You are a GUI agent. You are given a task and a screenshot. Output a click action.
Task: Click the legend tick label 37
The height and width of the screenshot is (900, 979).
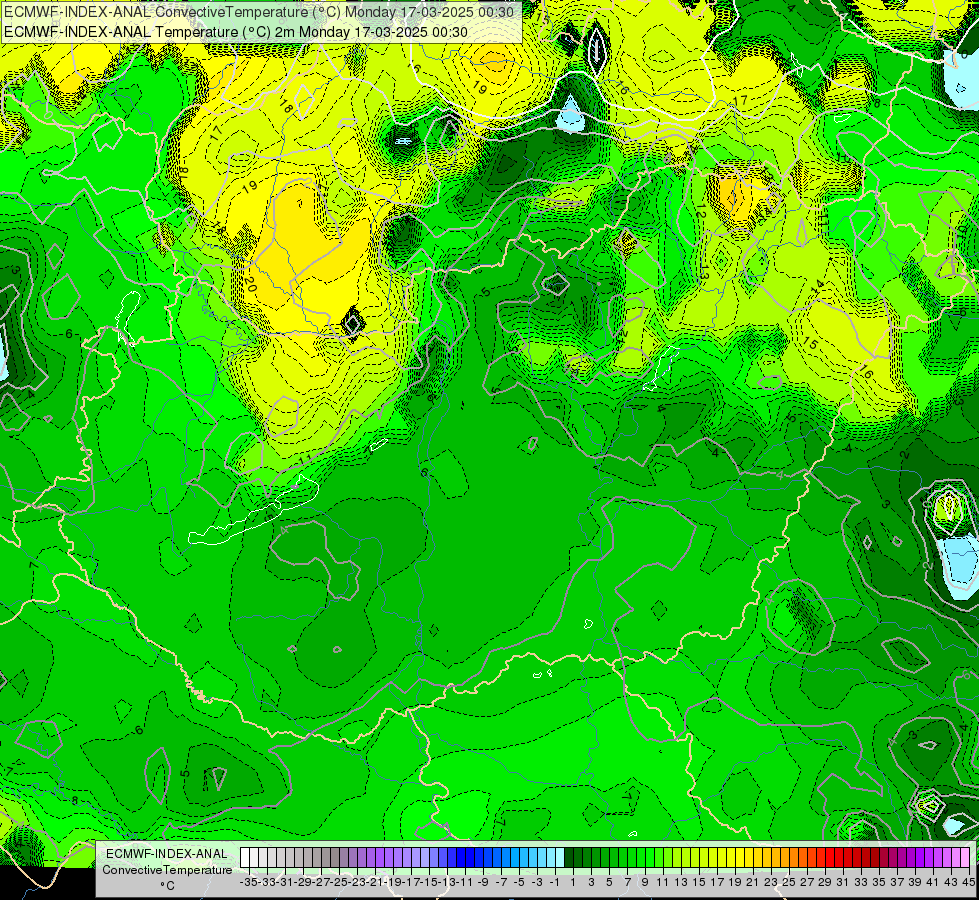(897, 882)
